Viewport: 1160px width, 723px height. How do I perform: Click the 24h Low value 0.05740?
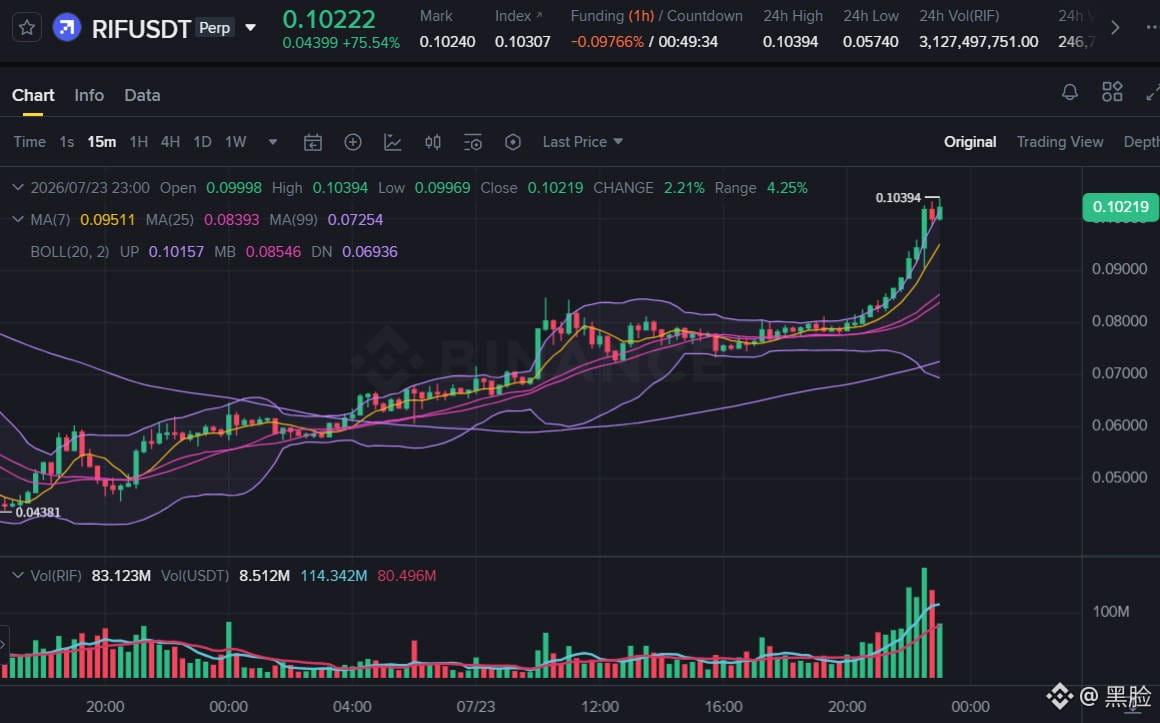871,42
